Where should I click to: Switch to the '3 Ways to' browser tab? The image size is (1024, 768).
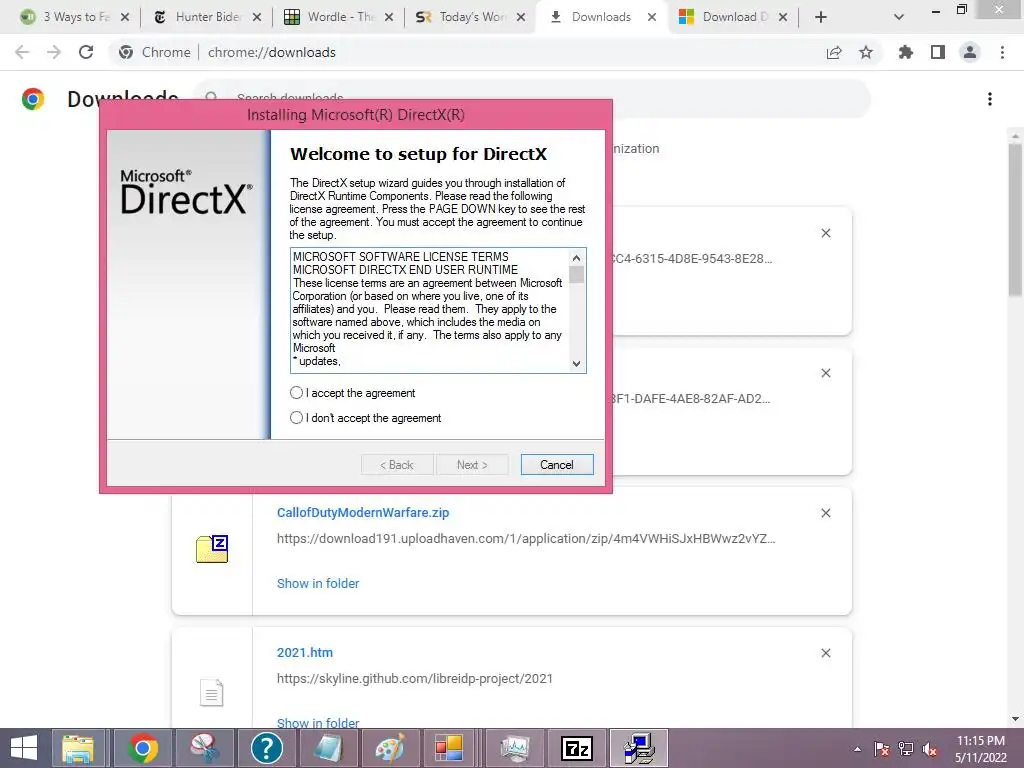pos(73,17)
